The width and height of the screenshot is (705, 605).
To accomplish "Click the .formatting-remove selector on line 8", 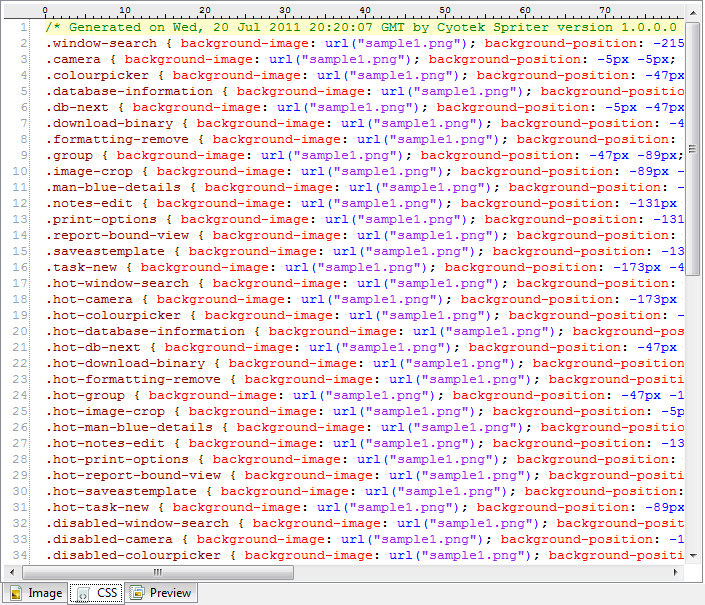I will pyautogui.click(x=117, y=139).
